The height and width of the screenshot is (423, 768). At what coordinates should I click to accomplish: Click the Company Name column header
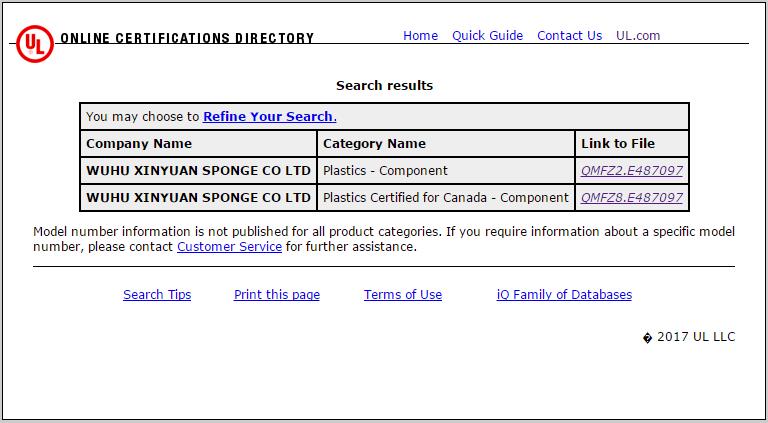pyautogui.click(x=139, y=144)
